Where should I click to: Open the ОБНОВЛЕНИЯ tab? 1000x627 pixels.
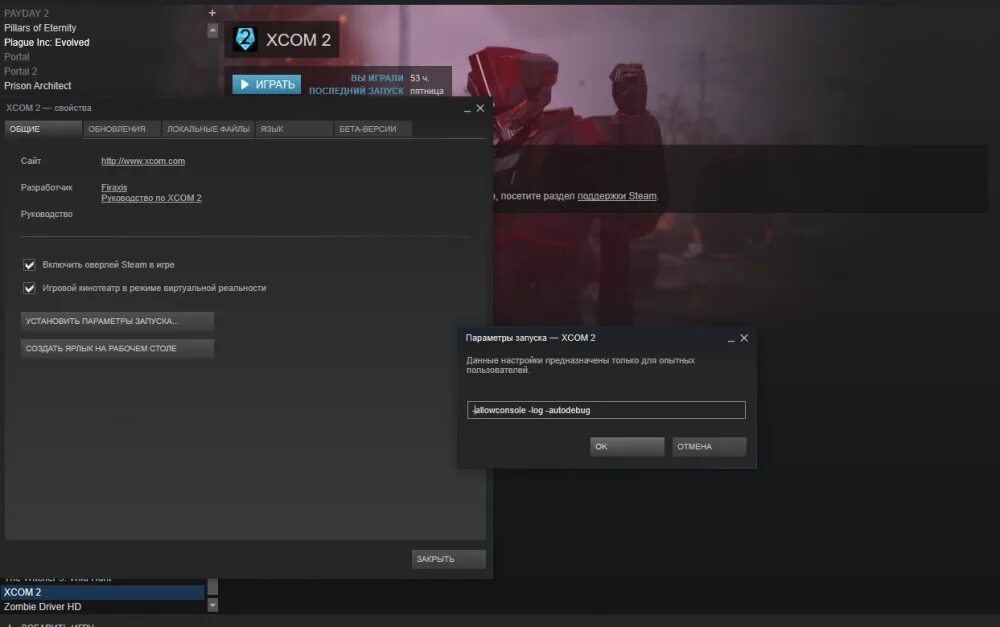(121, 129)
